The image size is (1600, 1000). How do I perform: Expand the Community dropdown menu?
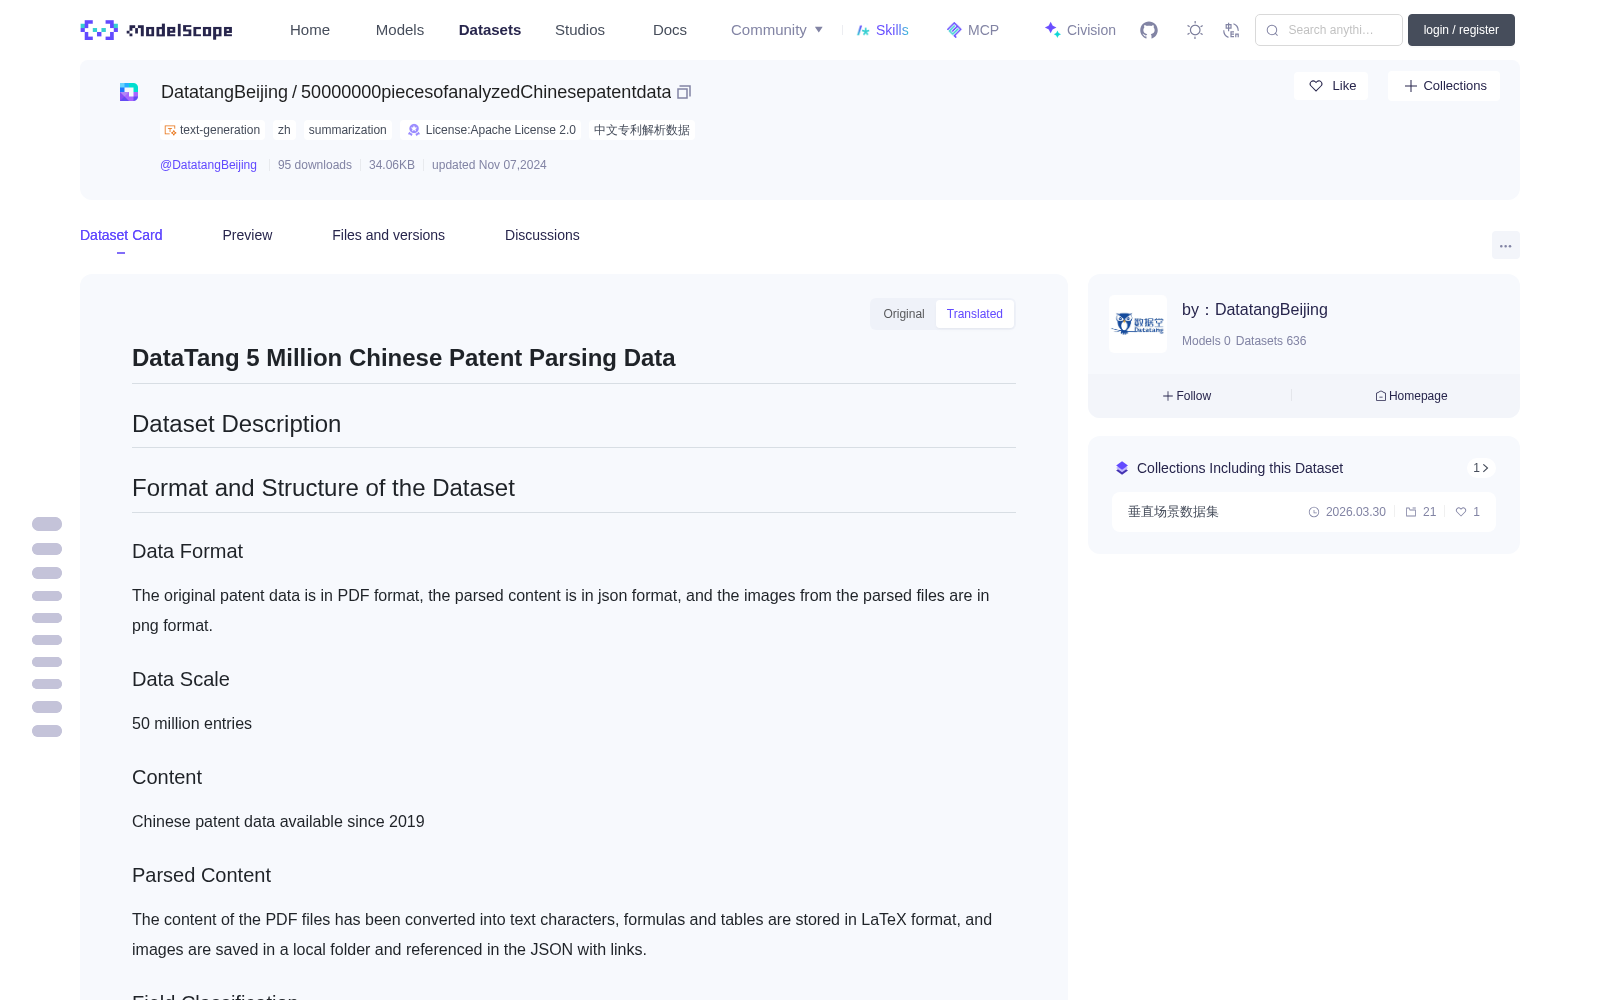777,30
